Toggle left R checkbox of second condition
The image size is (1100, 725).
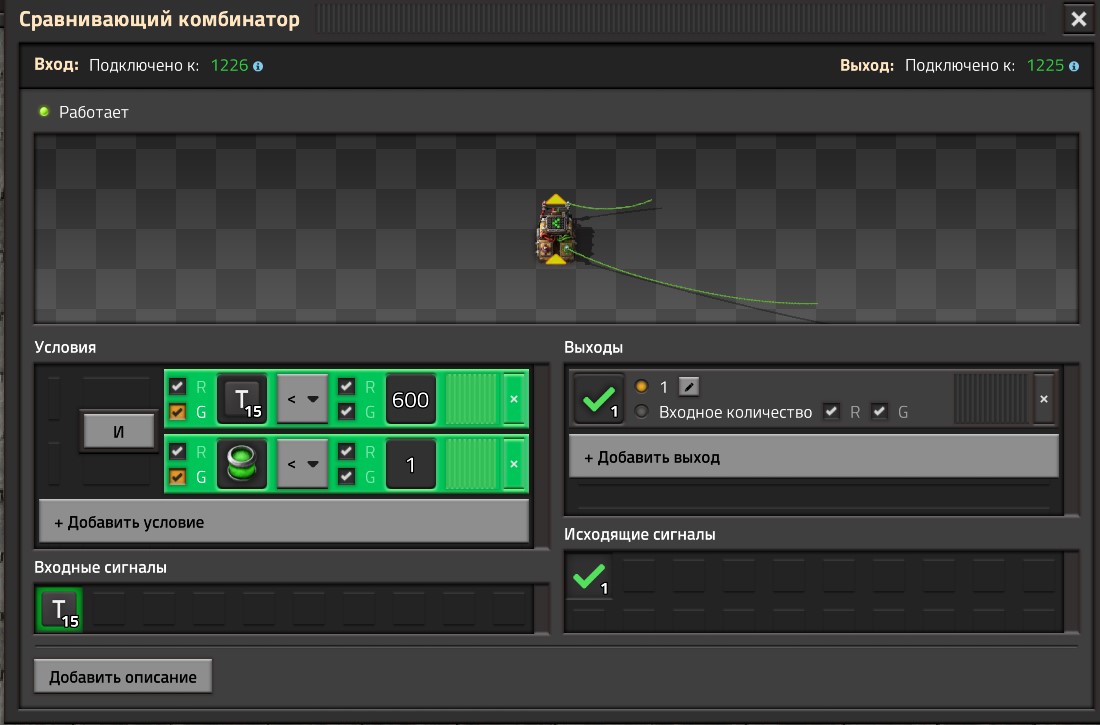pos(177,451)
